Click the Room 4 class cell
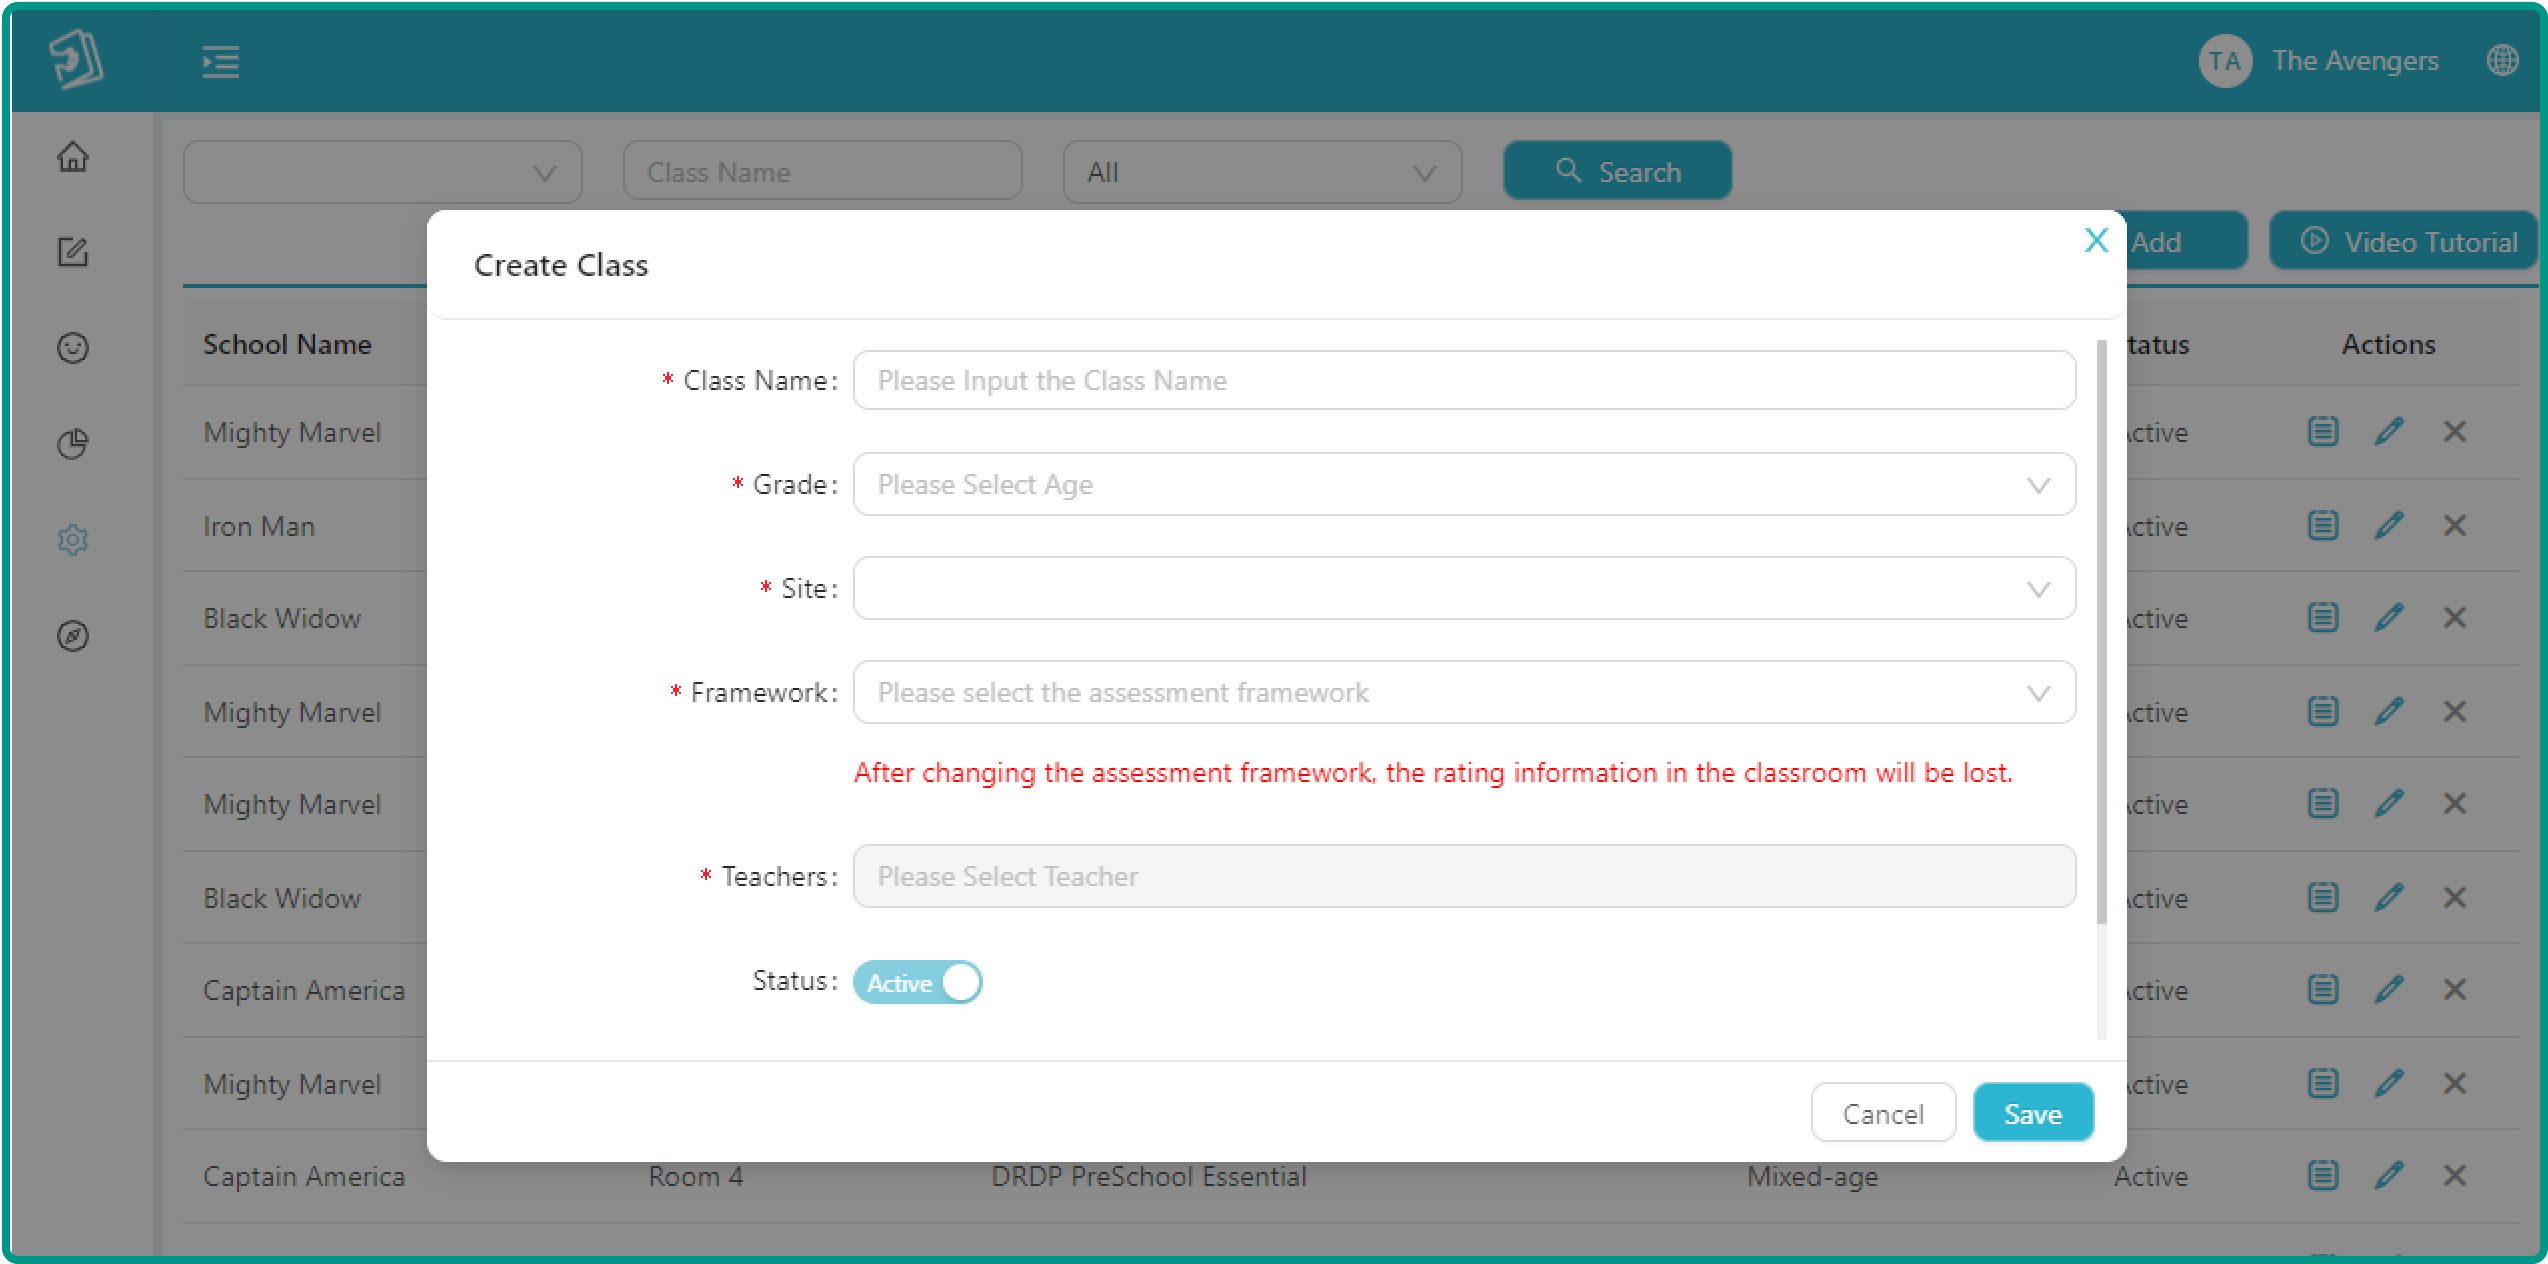Viewport: 2548px width, 1264px height. point(696,1176)
